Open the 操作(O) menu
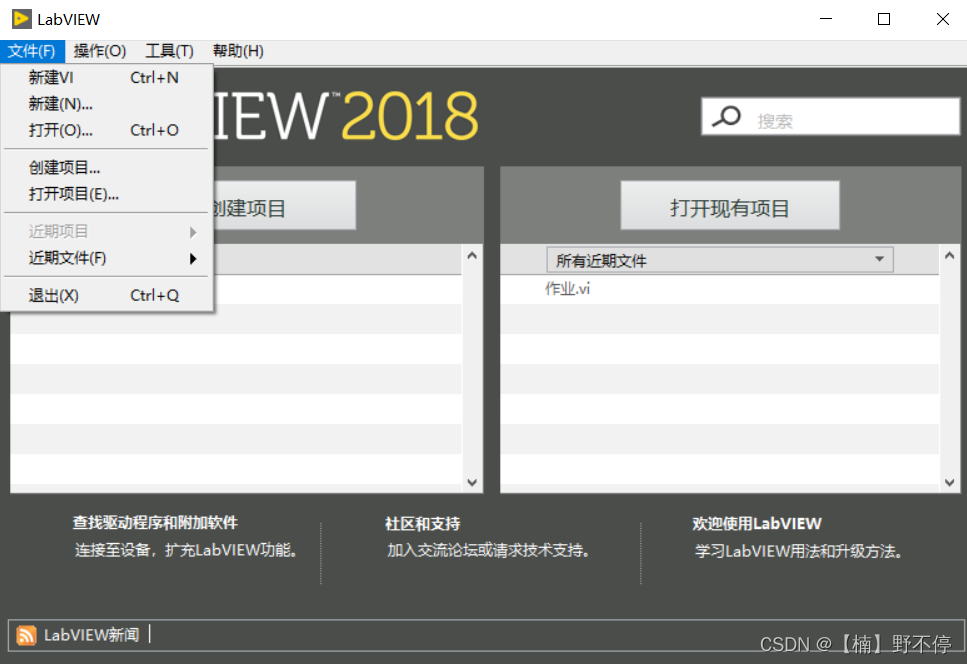 pos(99,50)
